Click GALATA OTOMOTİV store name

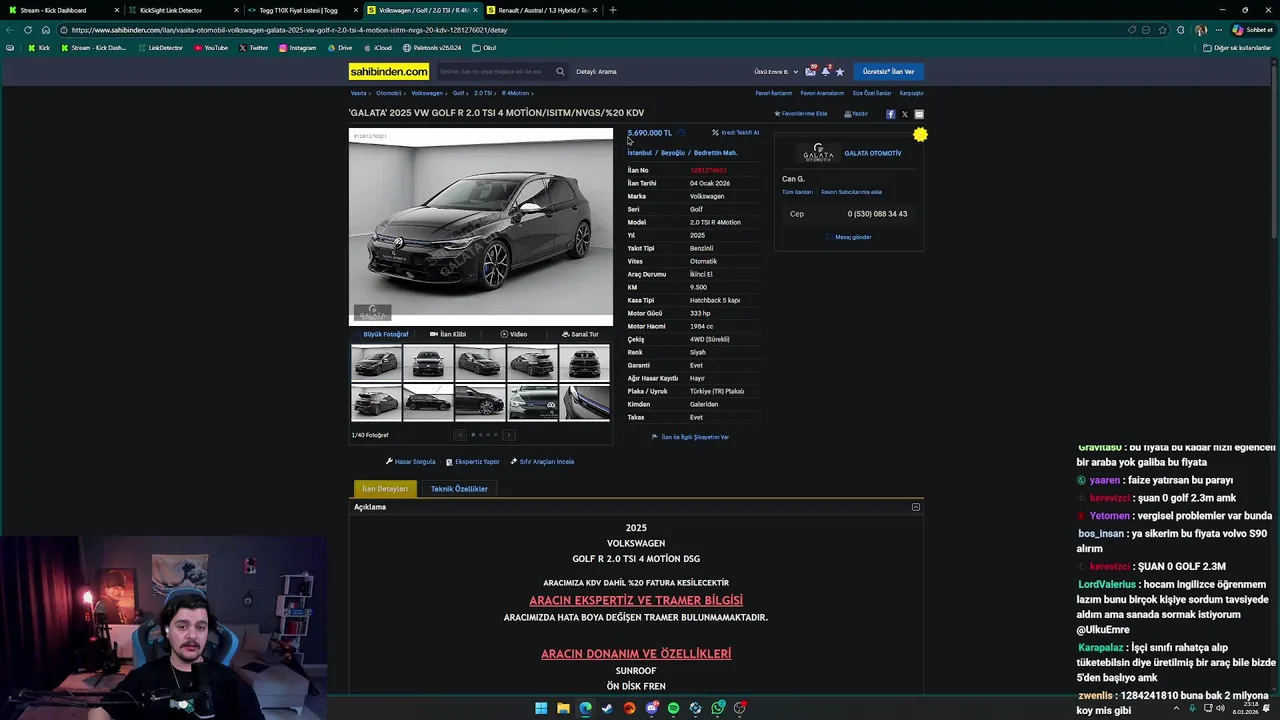coord(873,153)
